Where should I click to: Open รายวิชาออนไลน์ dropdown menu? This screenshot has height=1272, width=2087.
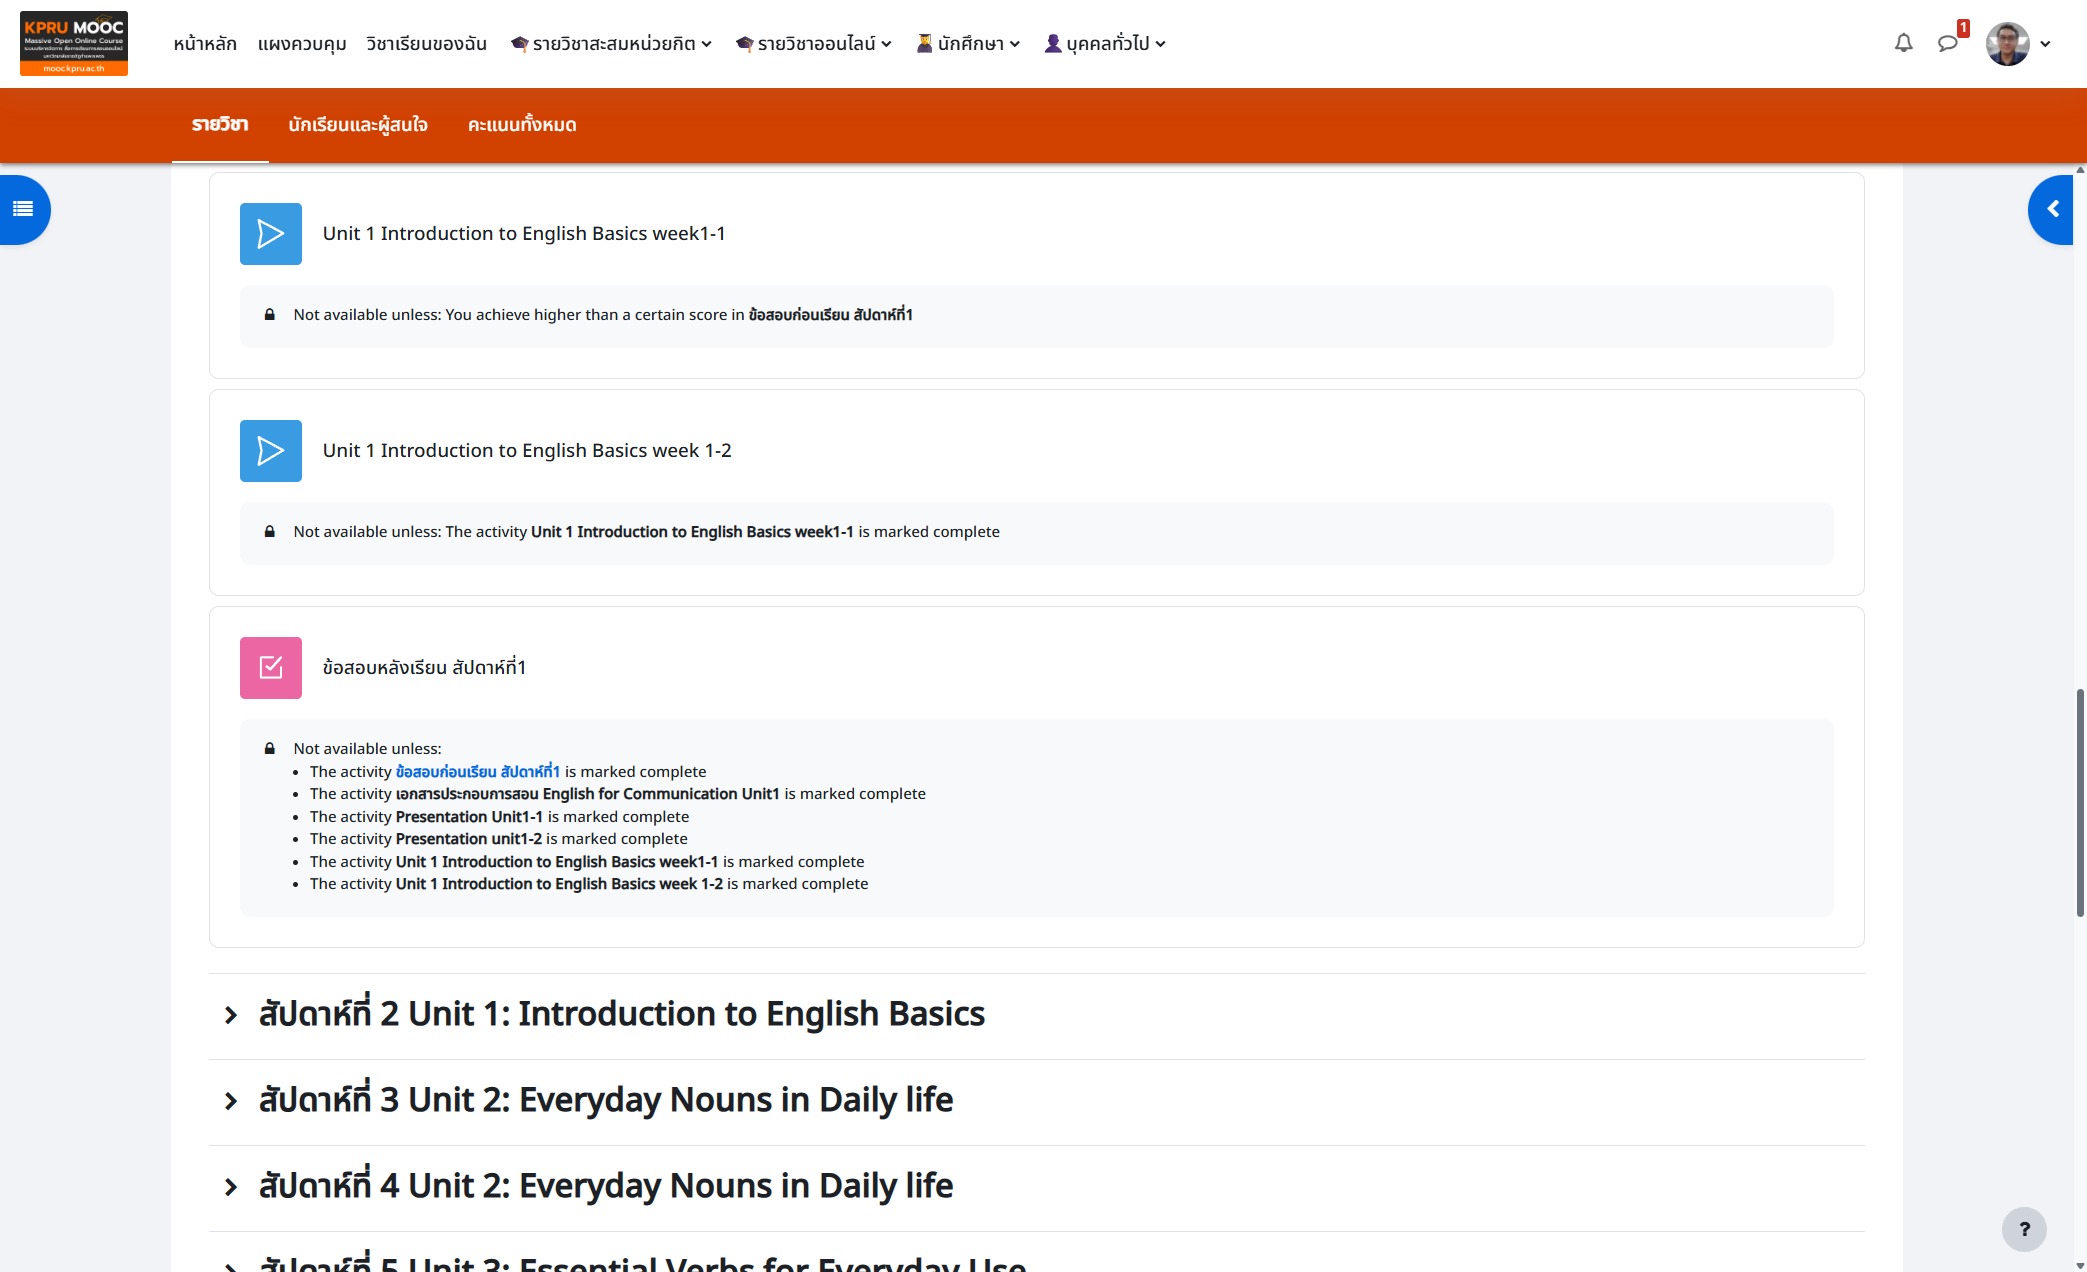pos(813,43)
